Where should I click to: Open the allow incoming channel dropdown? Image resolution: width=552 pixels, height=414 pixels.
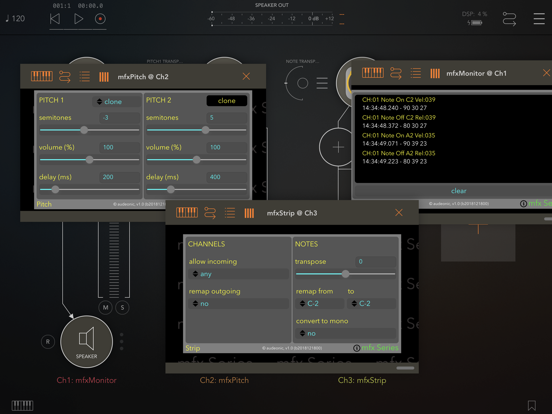239,274
